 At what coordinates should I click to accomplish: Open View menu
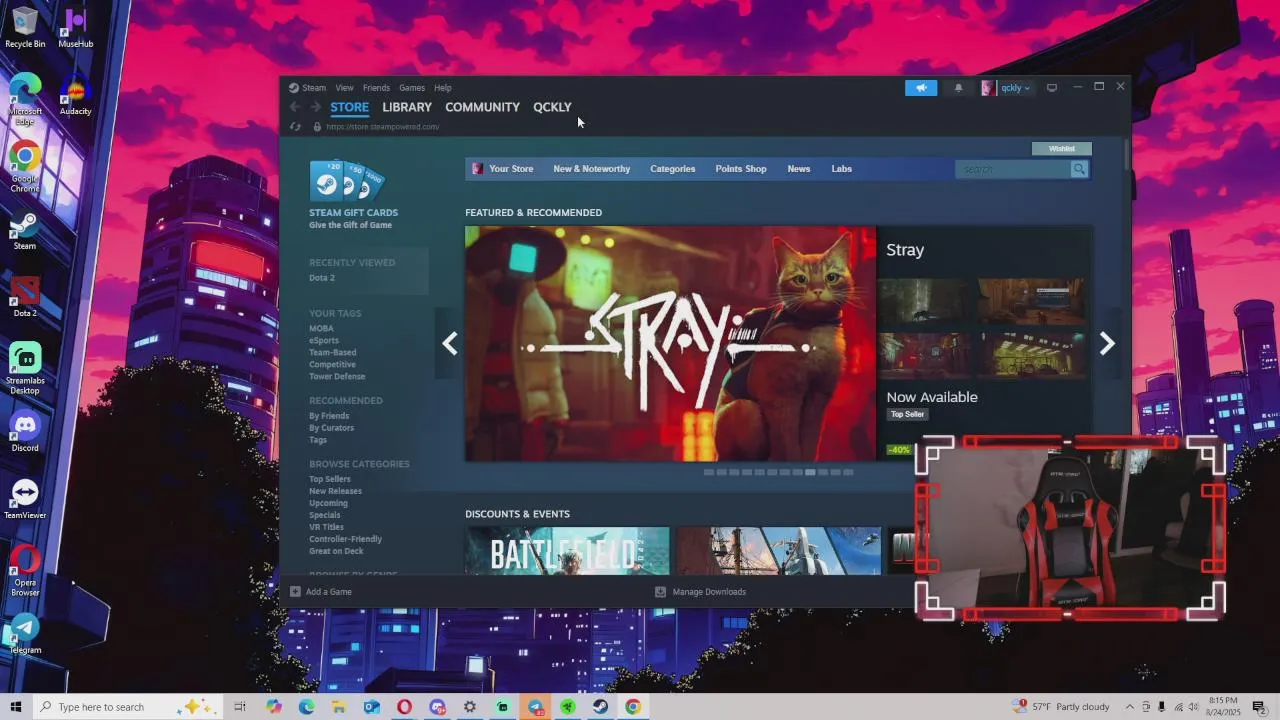click(345, 88)
